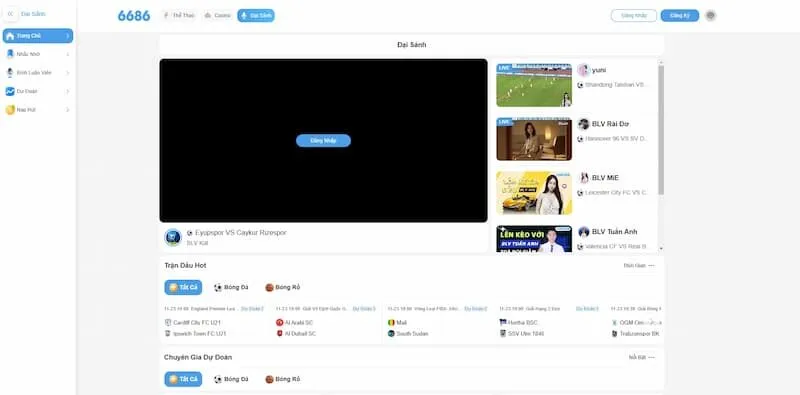Click Al Dubail SC team crest
Viewport: 800px width, 395px height.
(x=280, y=333)
